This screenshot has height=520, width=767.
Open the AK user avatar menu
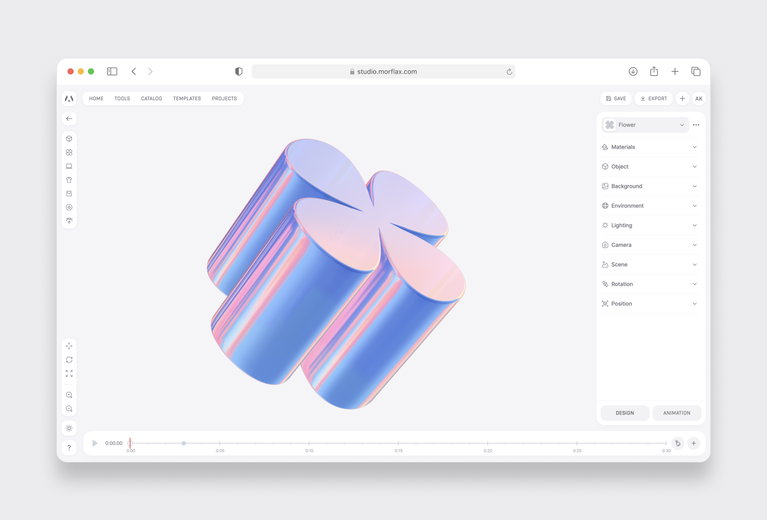click(699, 98)
